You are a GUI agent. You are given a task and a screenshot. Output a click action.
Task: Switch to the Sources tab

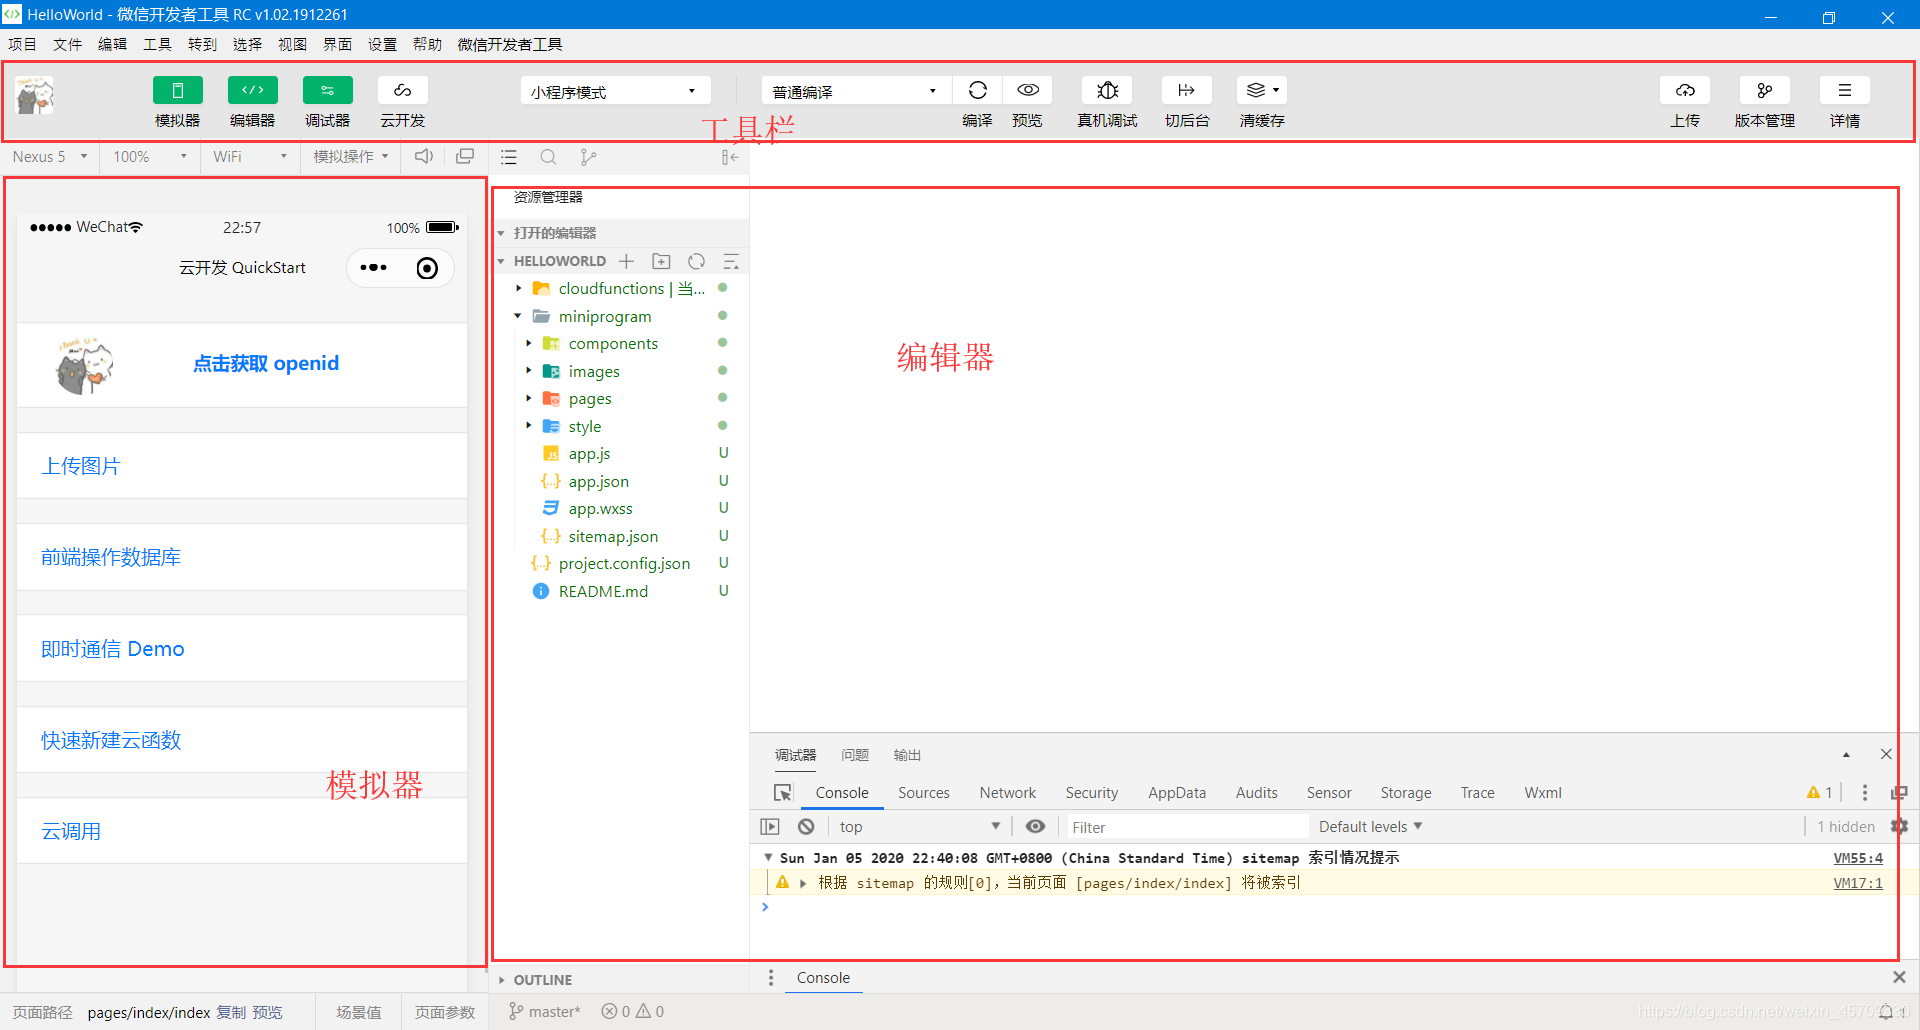[923, 793]
